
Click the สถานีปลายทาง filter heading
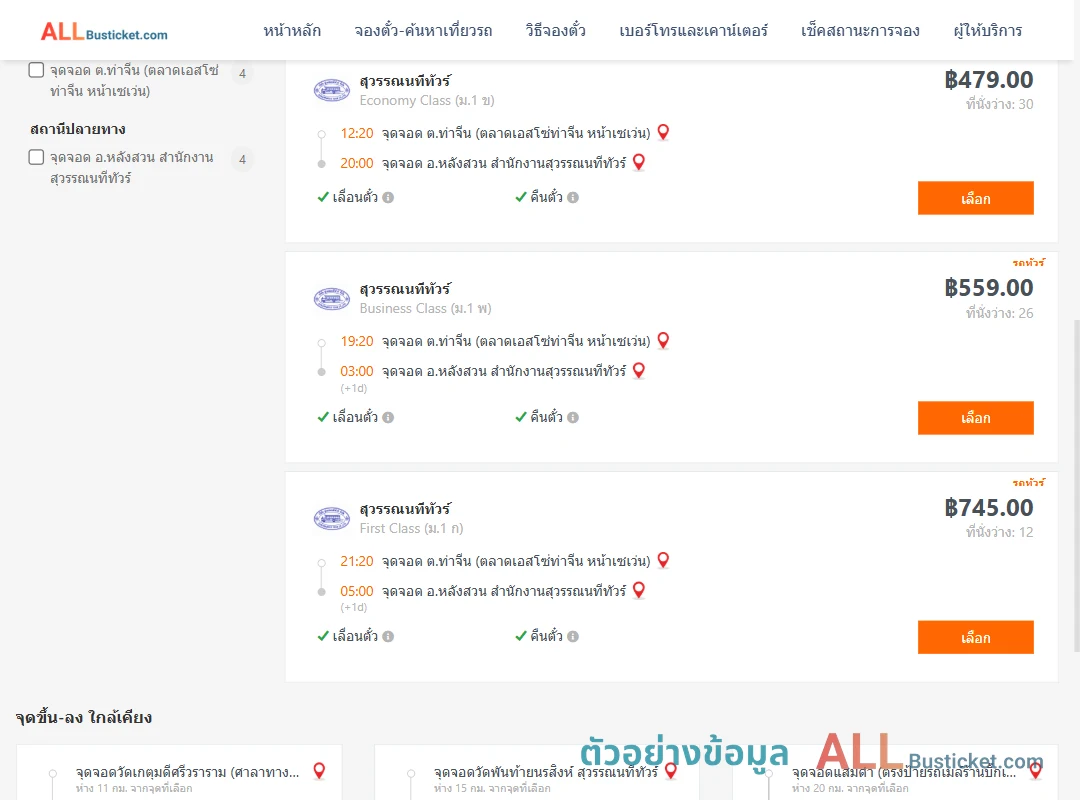coord(78,130)
